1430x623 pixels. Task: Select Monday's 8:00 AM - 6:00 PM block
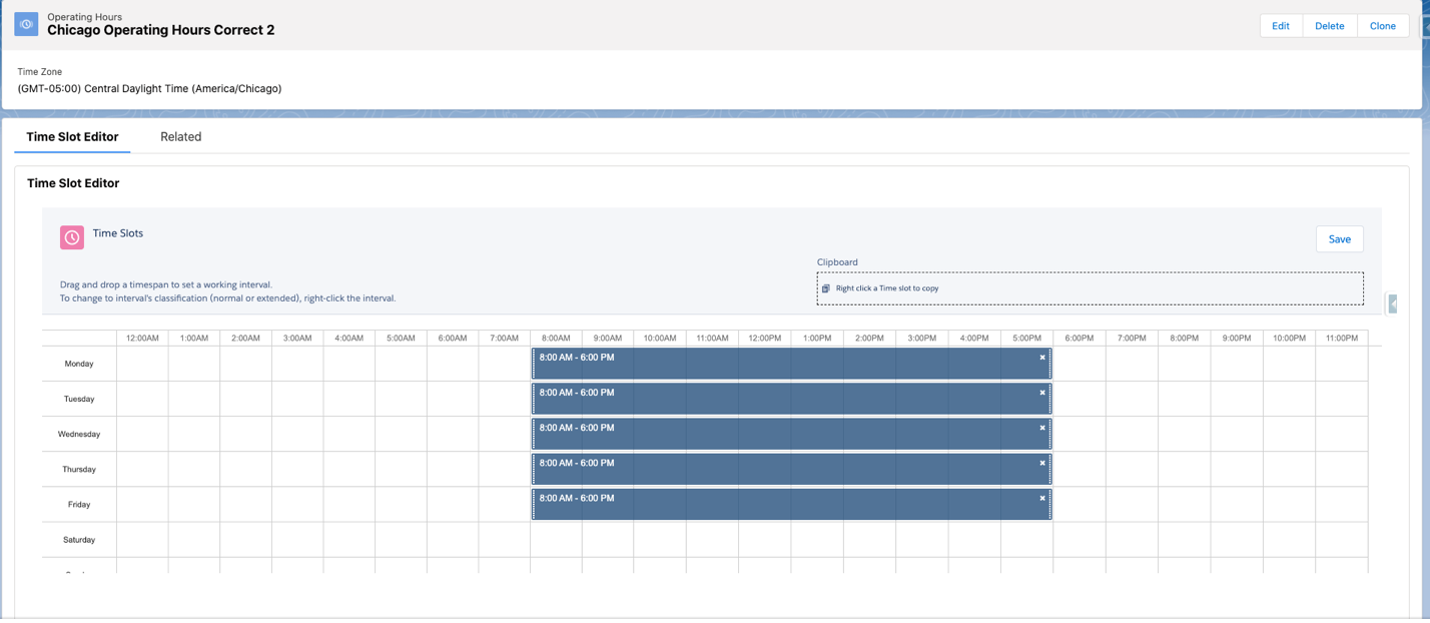click(x=790, y=364)
